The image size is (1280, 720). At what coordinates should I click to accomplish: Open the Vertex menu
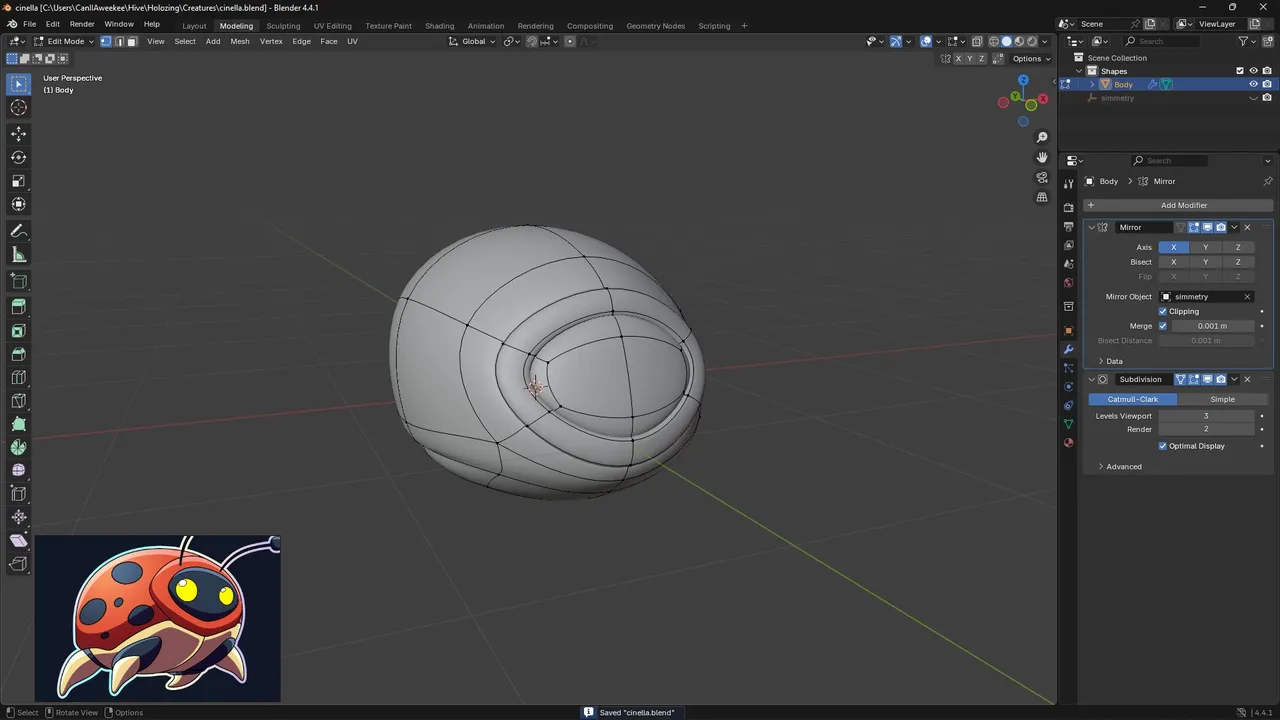[271, 41]
